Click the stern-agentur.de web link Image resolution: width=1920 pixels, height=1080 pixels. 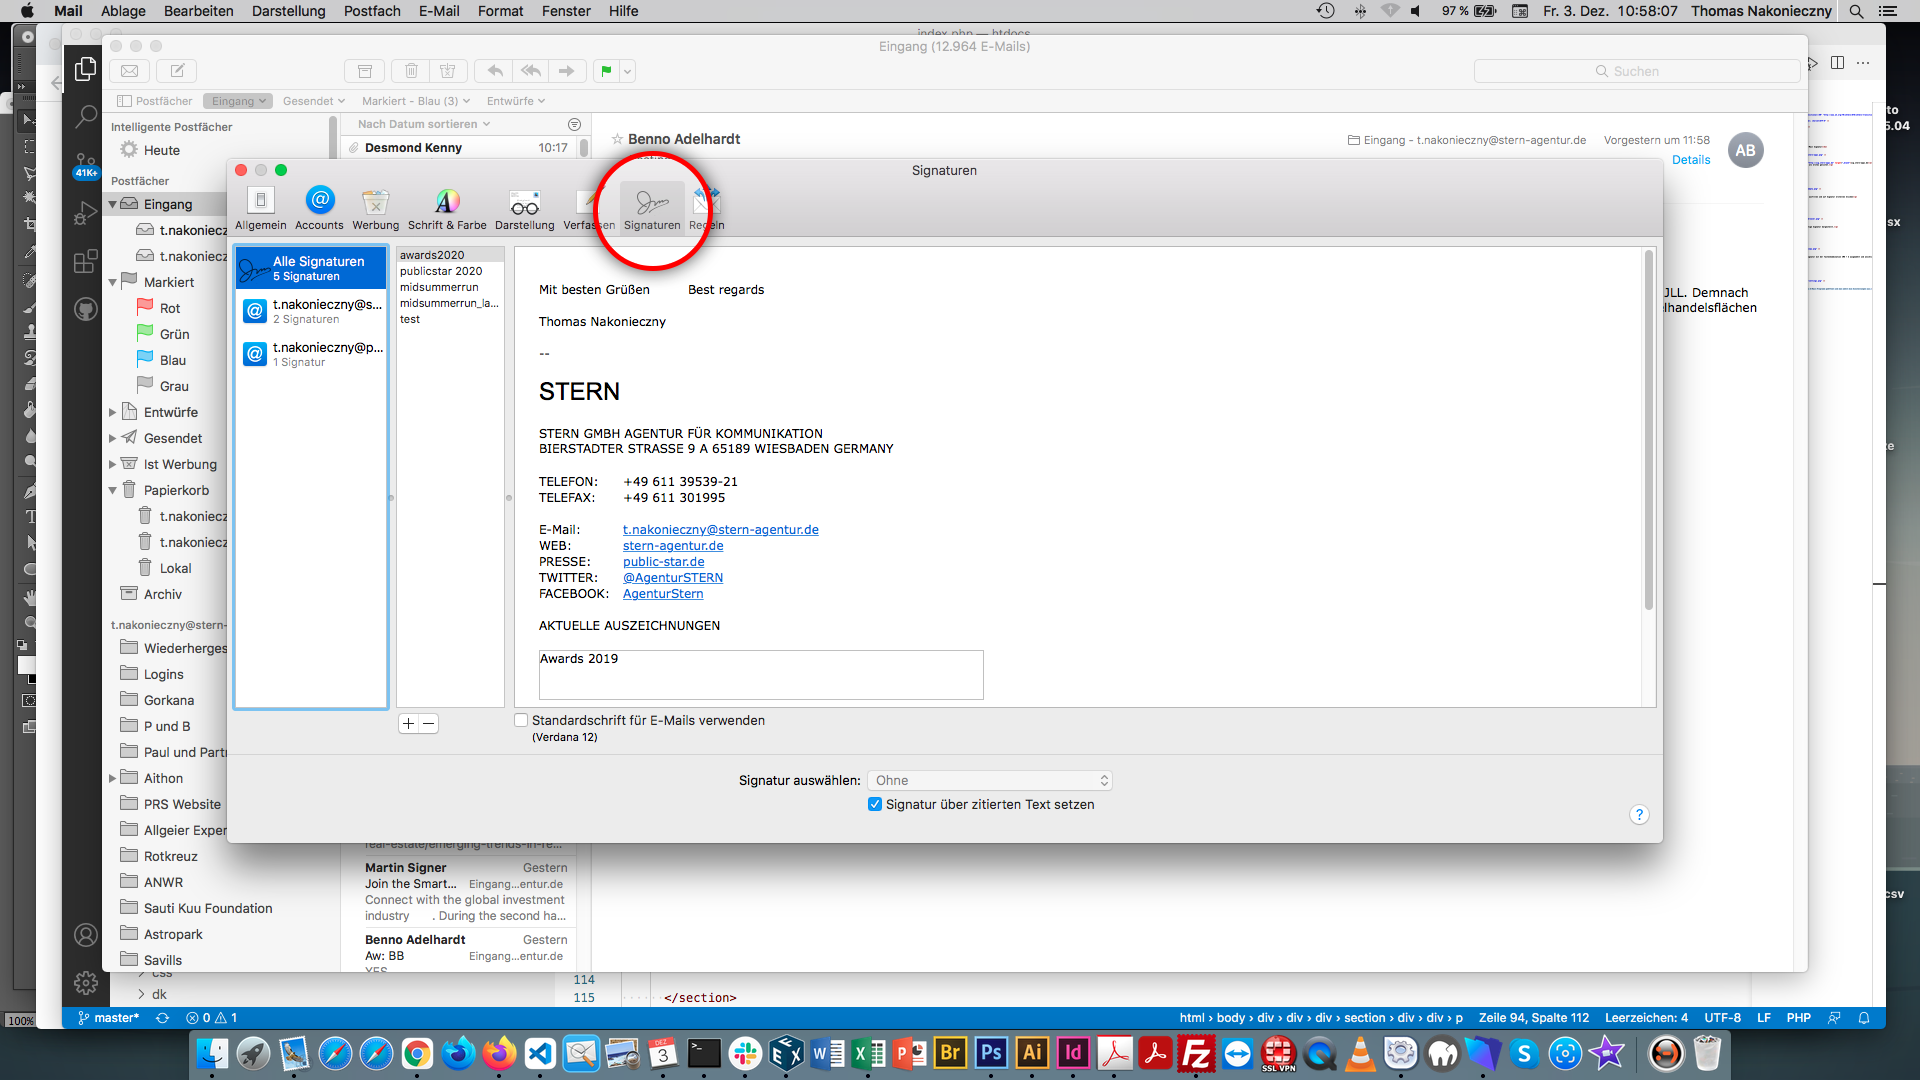click(672, 546)
